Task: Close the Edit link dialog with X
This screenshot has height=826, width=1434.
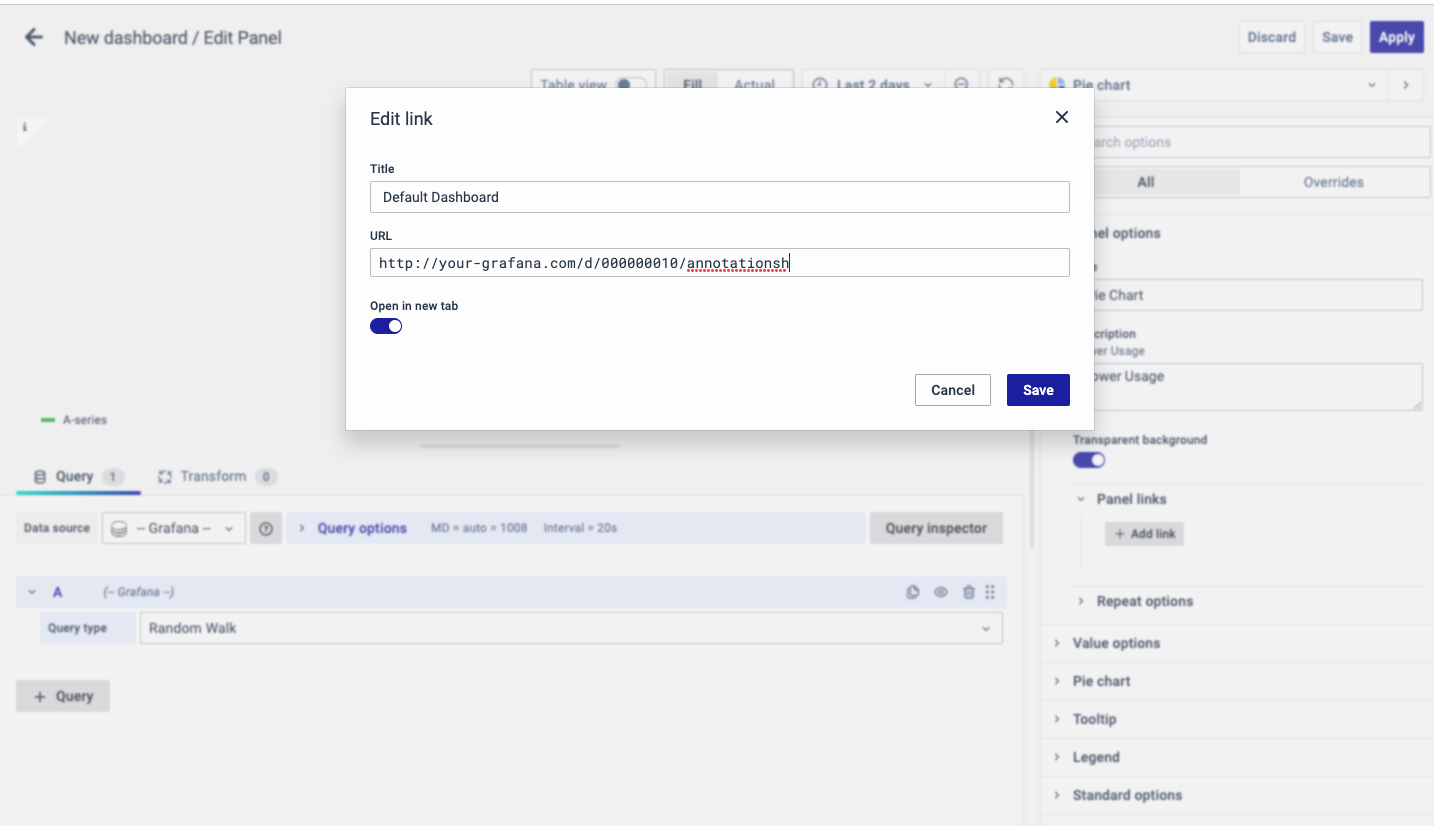Action: (1061, 117)
